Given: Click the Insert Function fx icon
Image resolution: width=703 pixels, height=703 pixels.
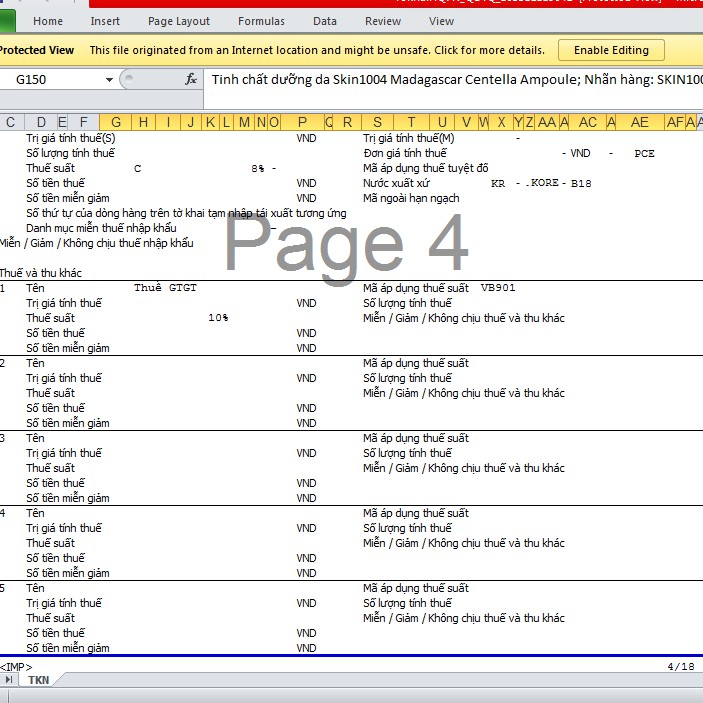Looking at the screenshot, I should 191,79.
